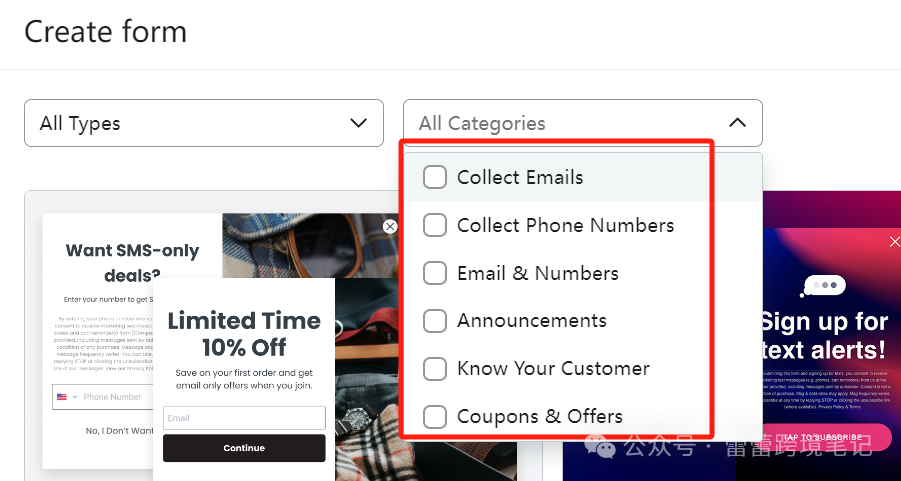The width and height of the screenshot is (901, 481).
Task: Toggle the Know Your Customer checkbox
Action: point(435,369)
